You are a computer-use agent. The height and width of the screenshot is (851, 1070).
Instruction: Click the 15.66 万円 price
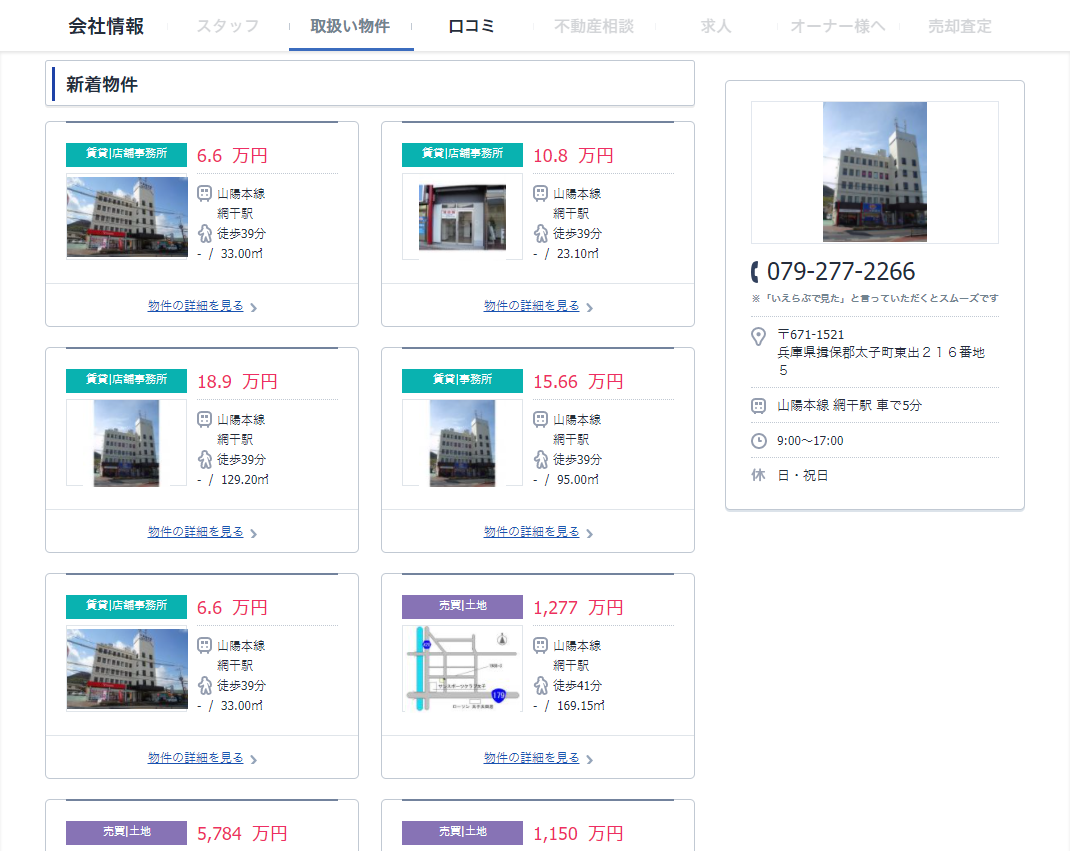pyautogui.click(x=578, y=381)
